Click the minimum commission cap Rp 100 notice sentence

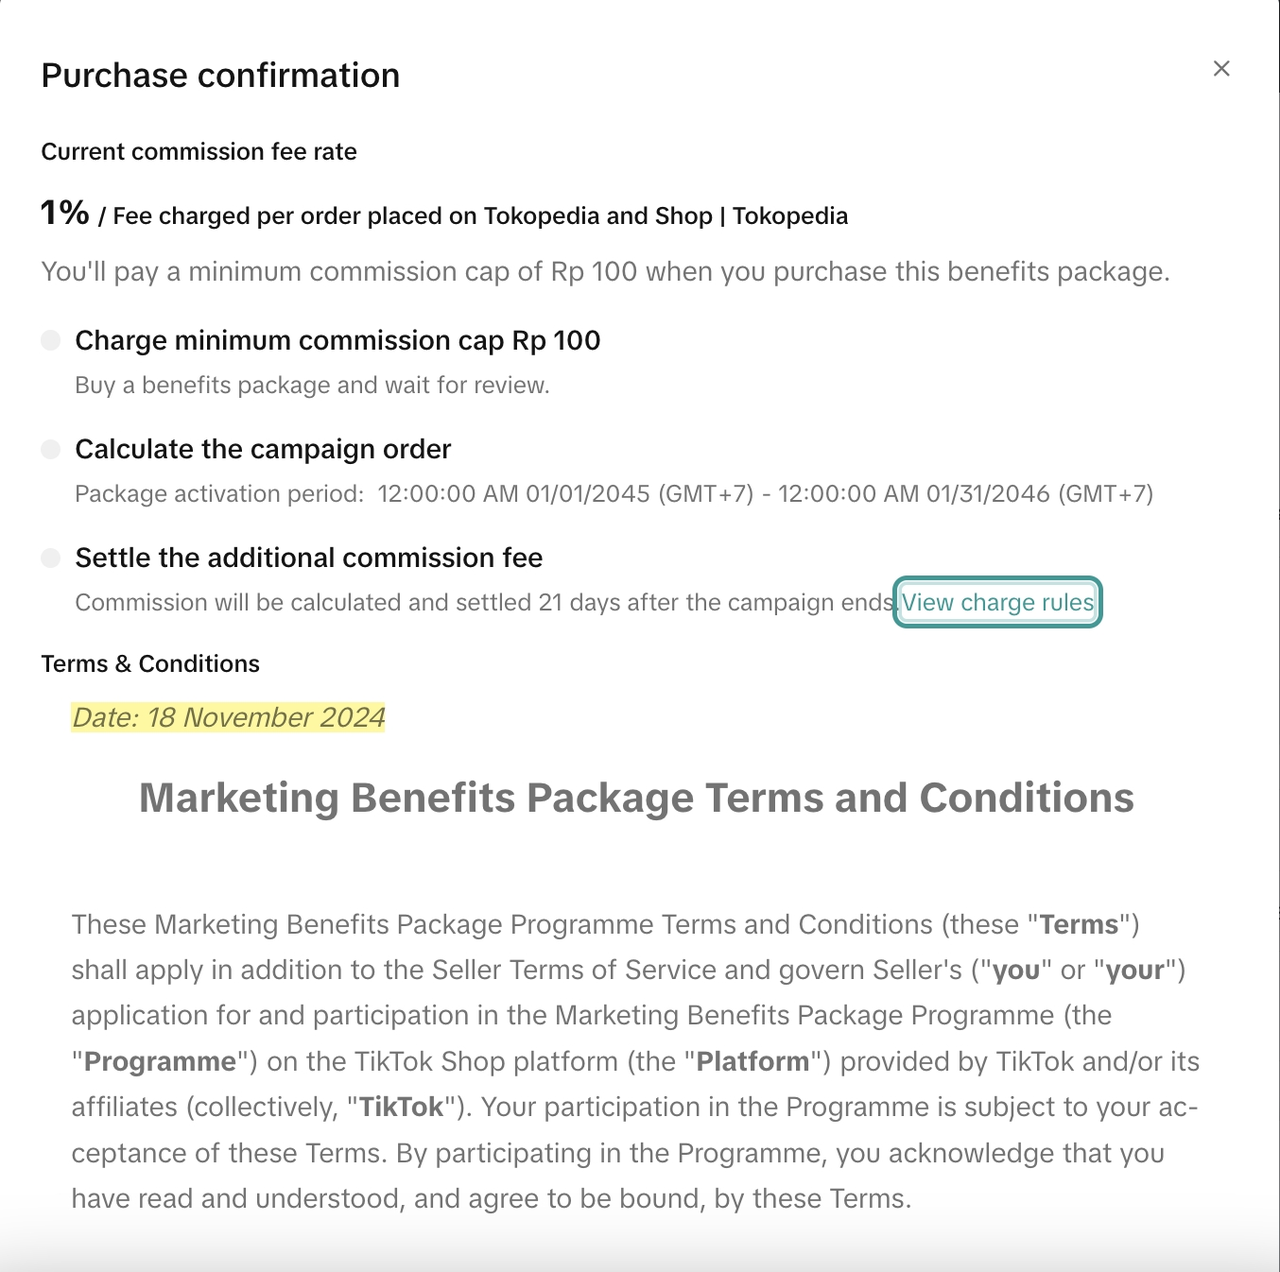coord(605,272)
